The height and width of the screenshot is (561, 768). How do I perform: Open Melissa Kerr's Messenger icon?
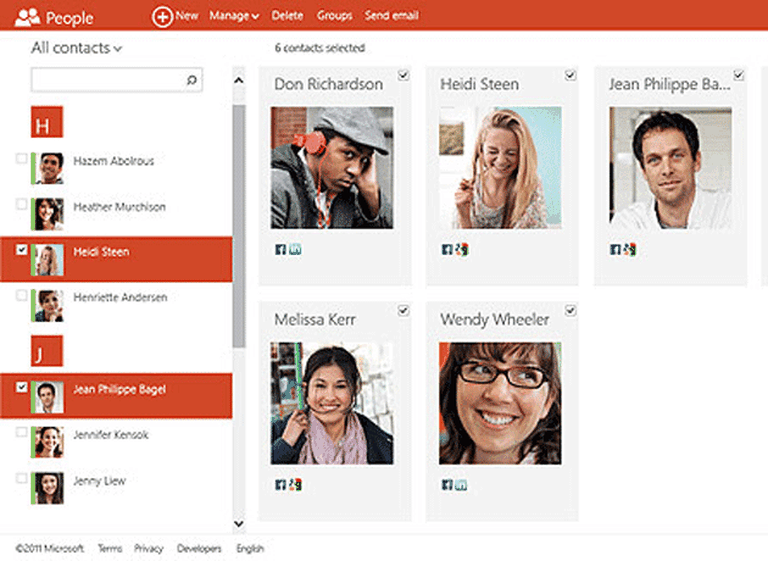pos(295,485)
